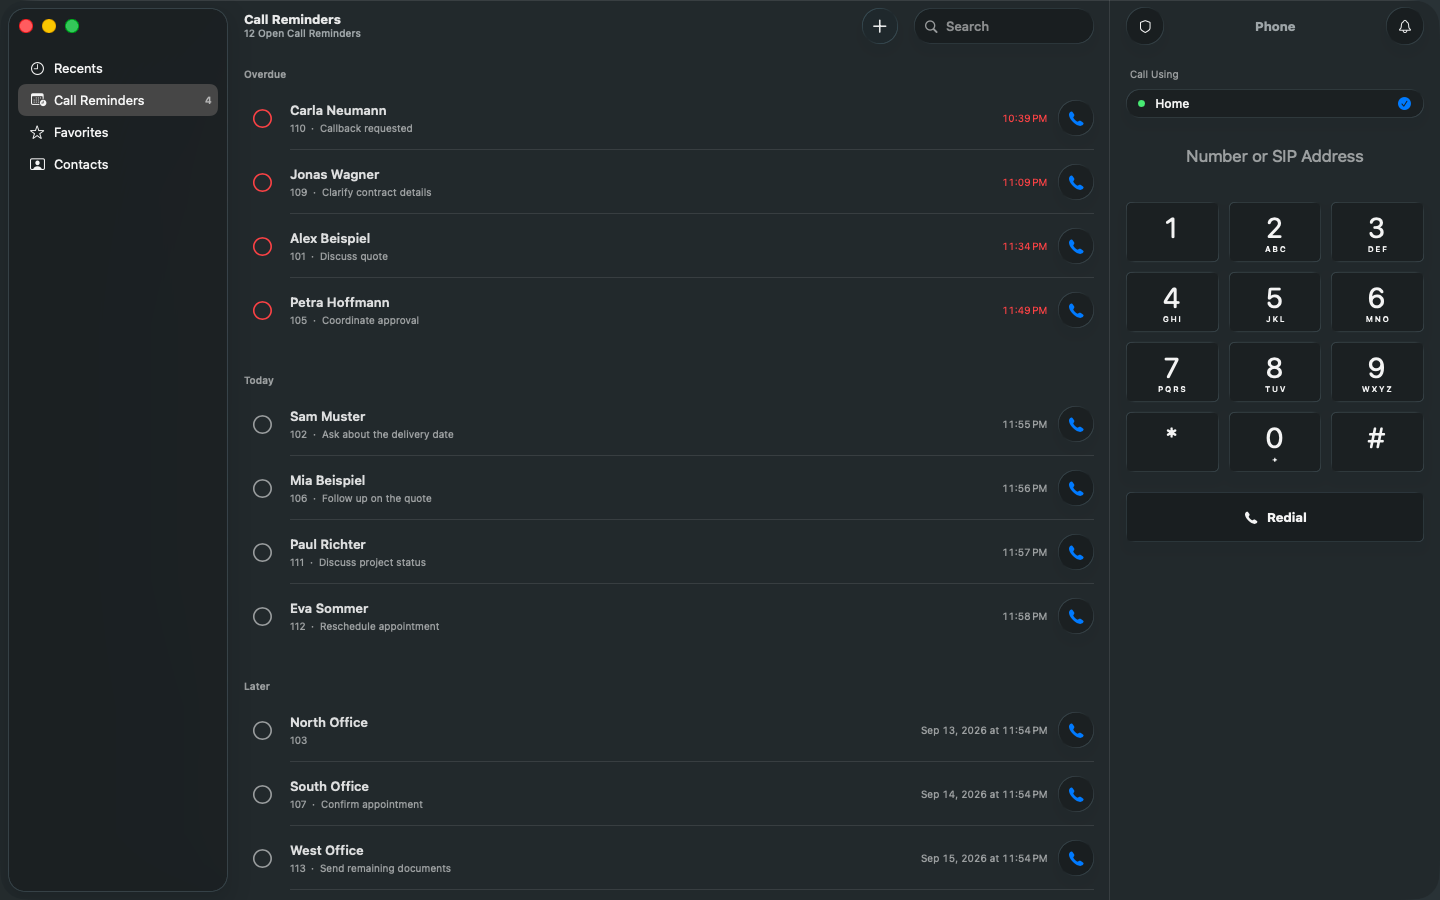Call Eva Sommer via phone icon
1440x900 pixels.
[1076, 616]
